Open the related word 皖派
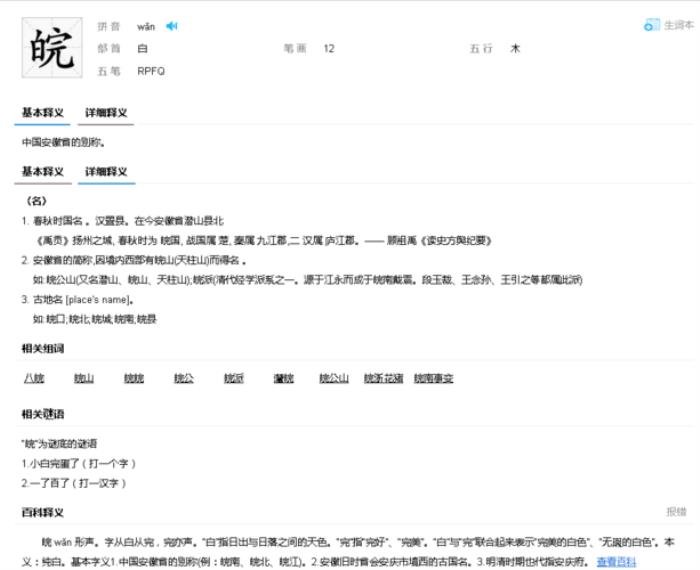The height and width of the screenshot is (570, 700). [234, 378]
